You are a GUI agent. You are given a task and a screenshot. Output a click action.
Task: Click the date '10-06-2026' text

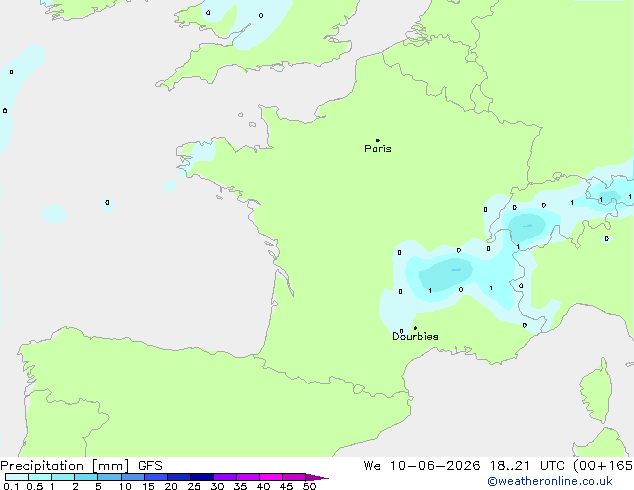[x=435, y=466]
